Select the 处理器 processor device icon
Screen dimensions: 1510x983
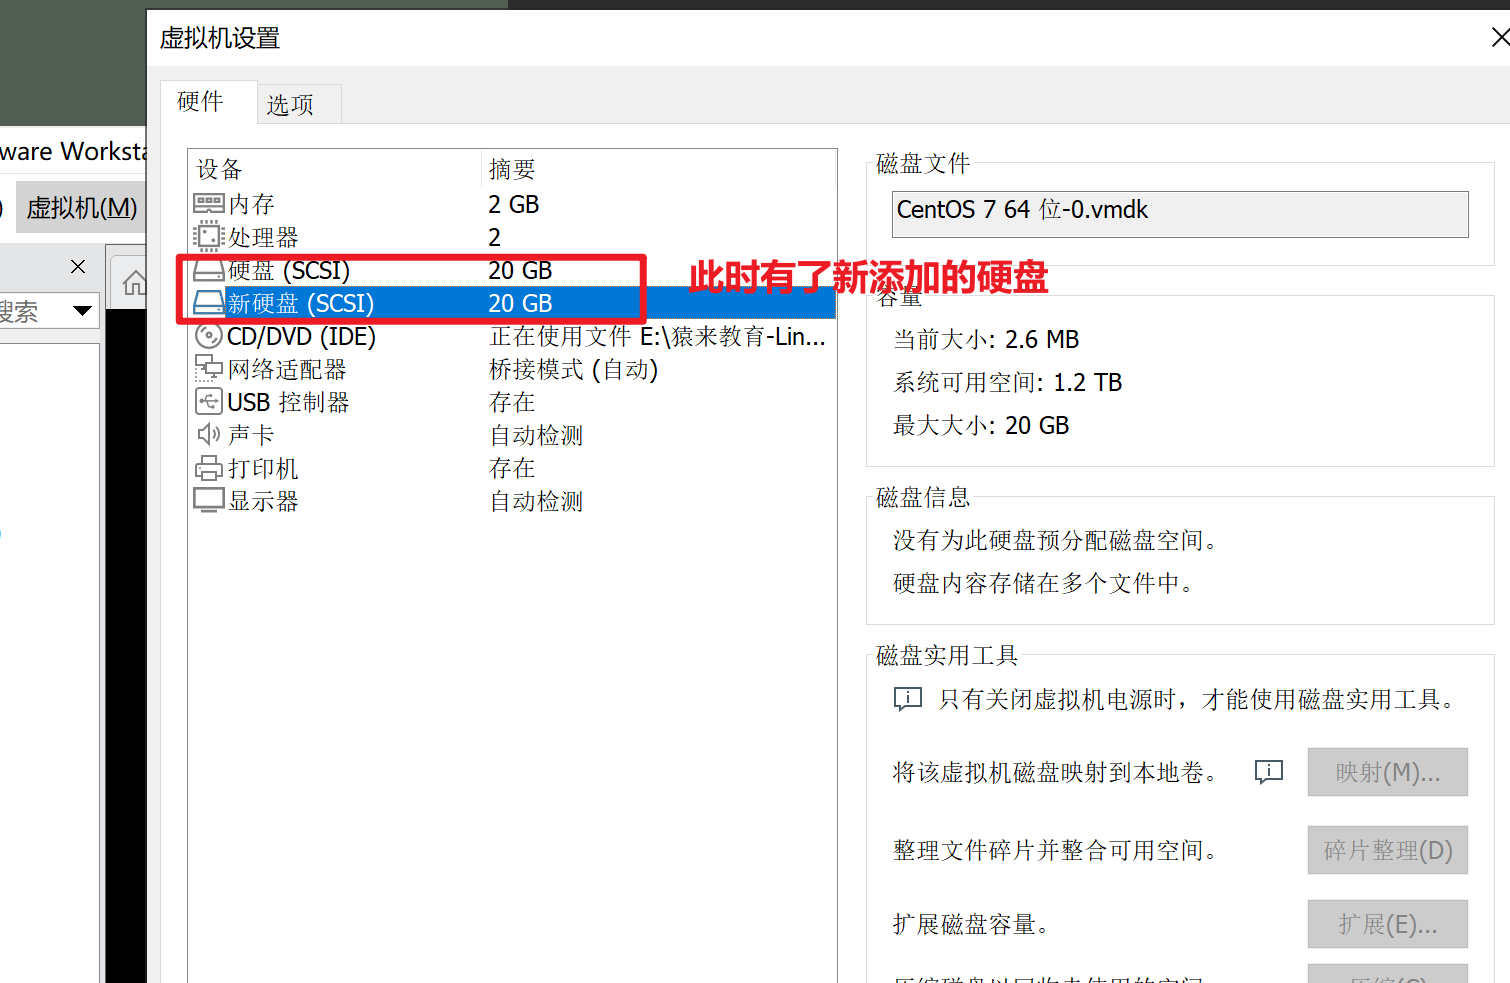pyautogui.click(x=207, y=236)
